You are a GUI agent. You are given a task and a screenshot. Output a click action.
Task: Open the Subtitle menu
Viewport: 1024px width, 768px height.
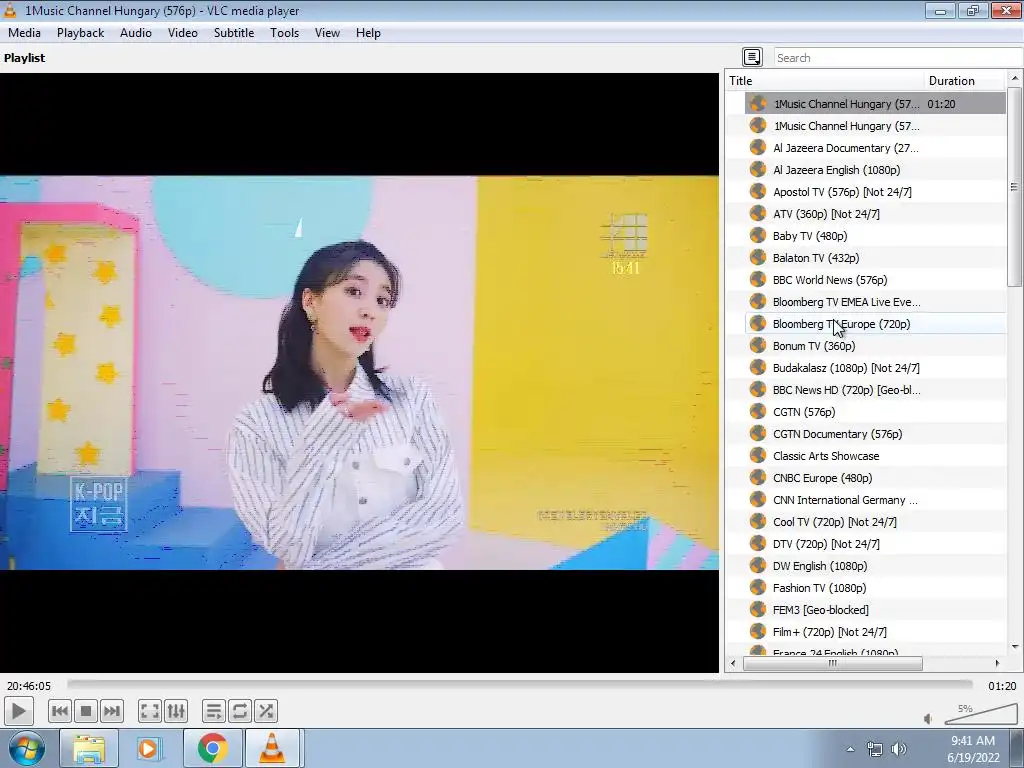[234, 33]
